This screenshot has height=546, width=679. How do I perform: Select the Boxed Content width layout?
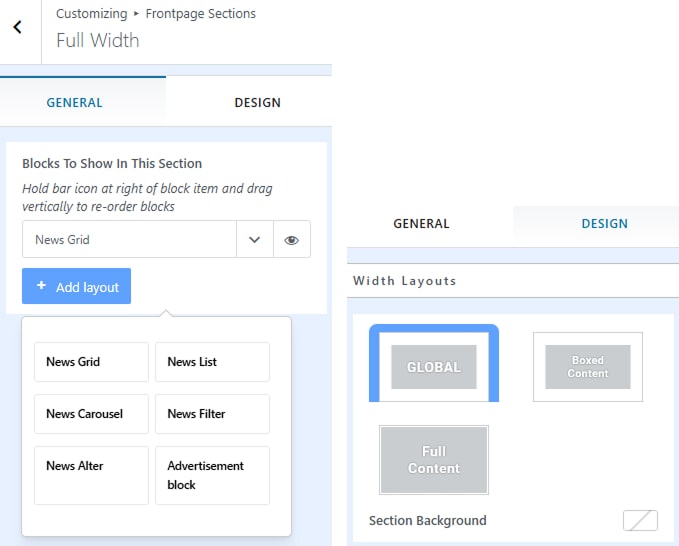click(587, 366)
